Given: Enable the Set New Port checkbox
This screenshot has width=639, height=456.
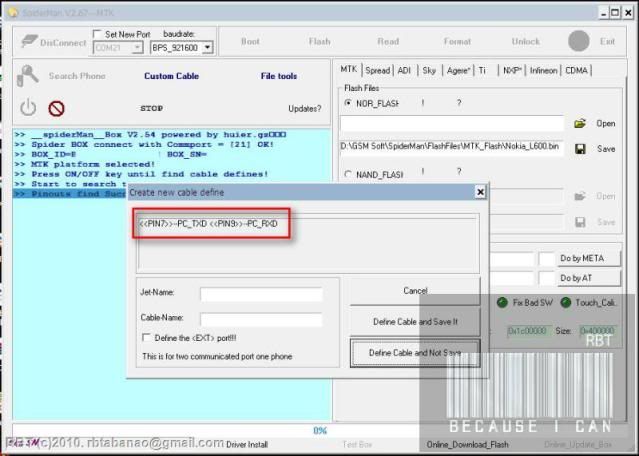Looking at the screenshot, I should click(x=98, y=33).
